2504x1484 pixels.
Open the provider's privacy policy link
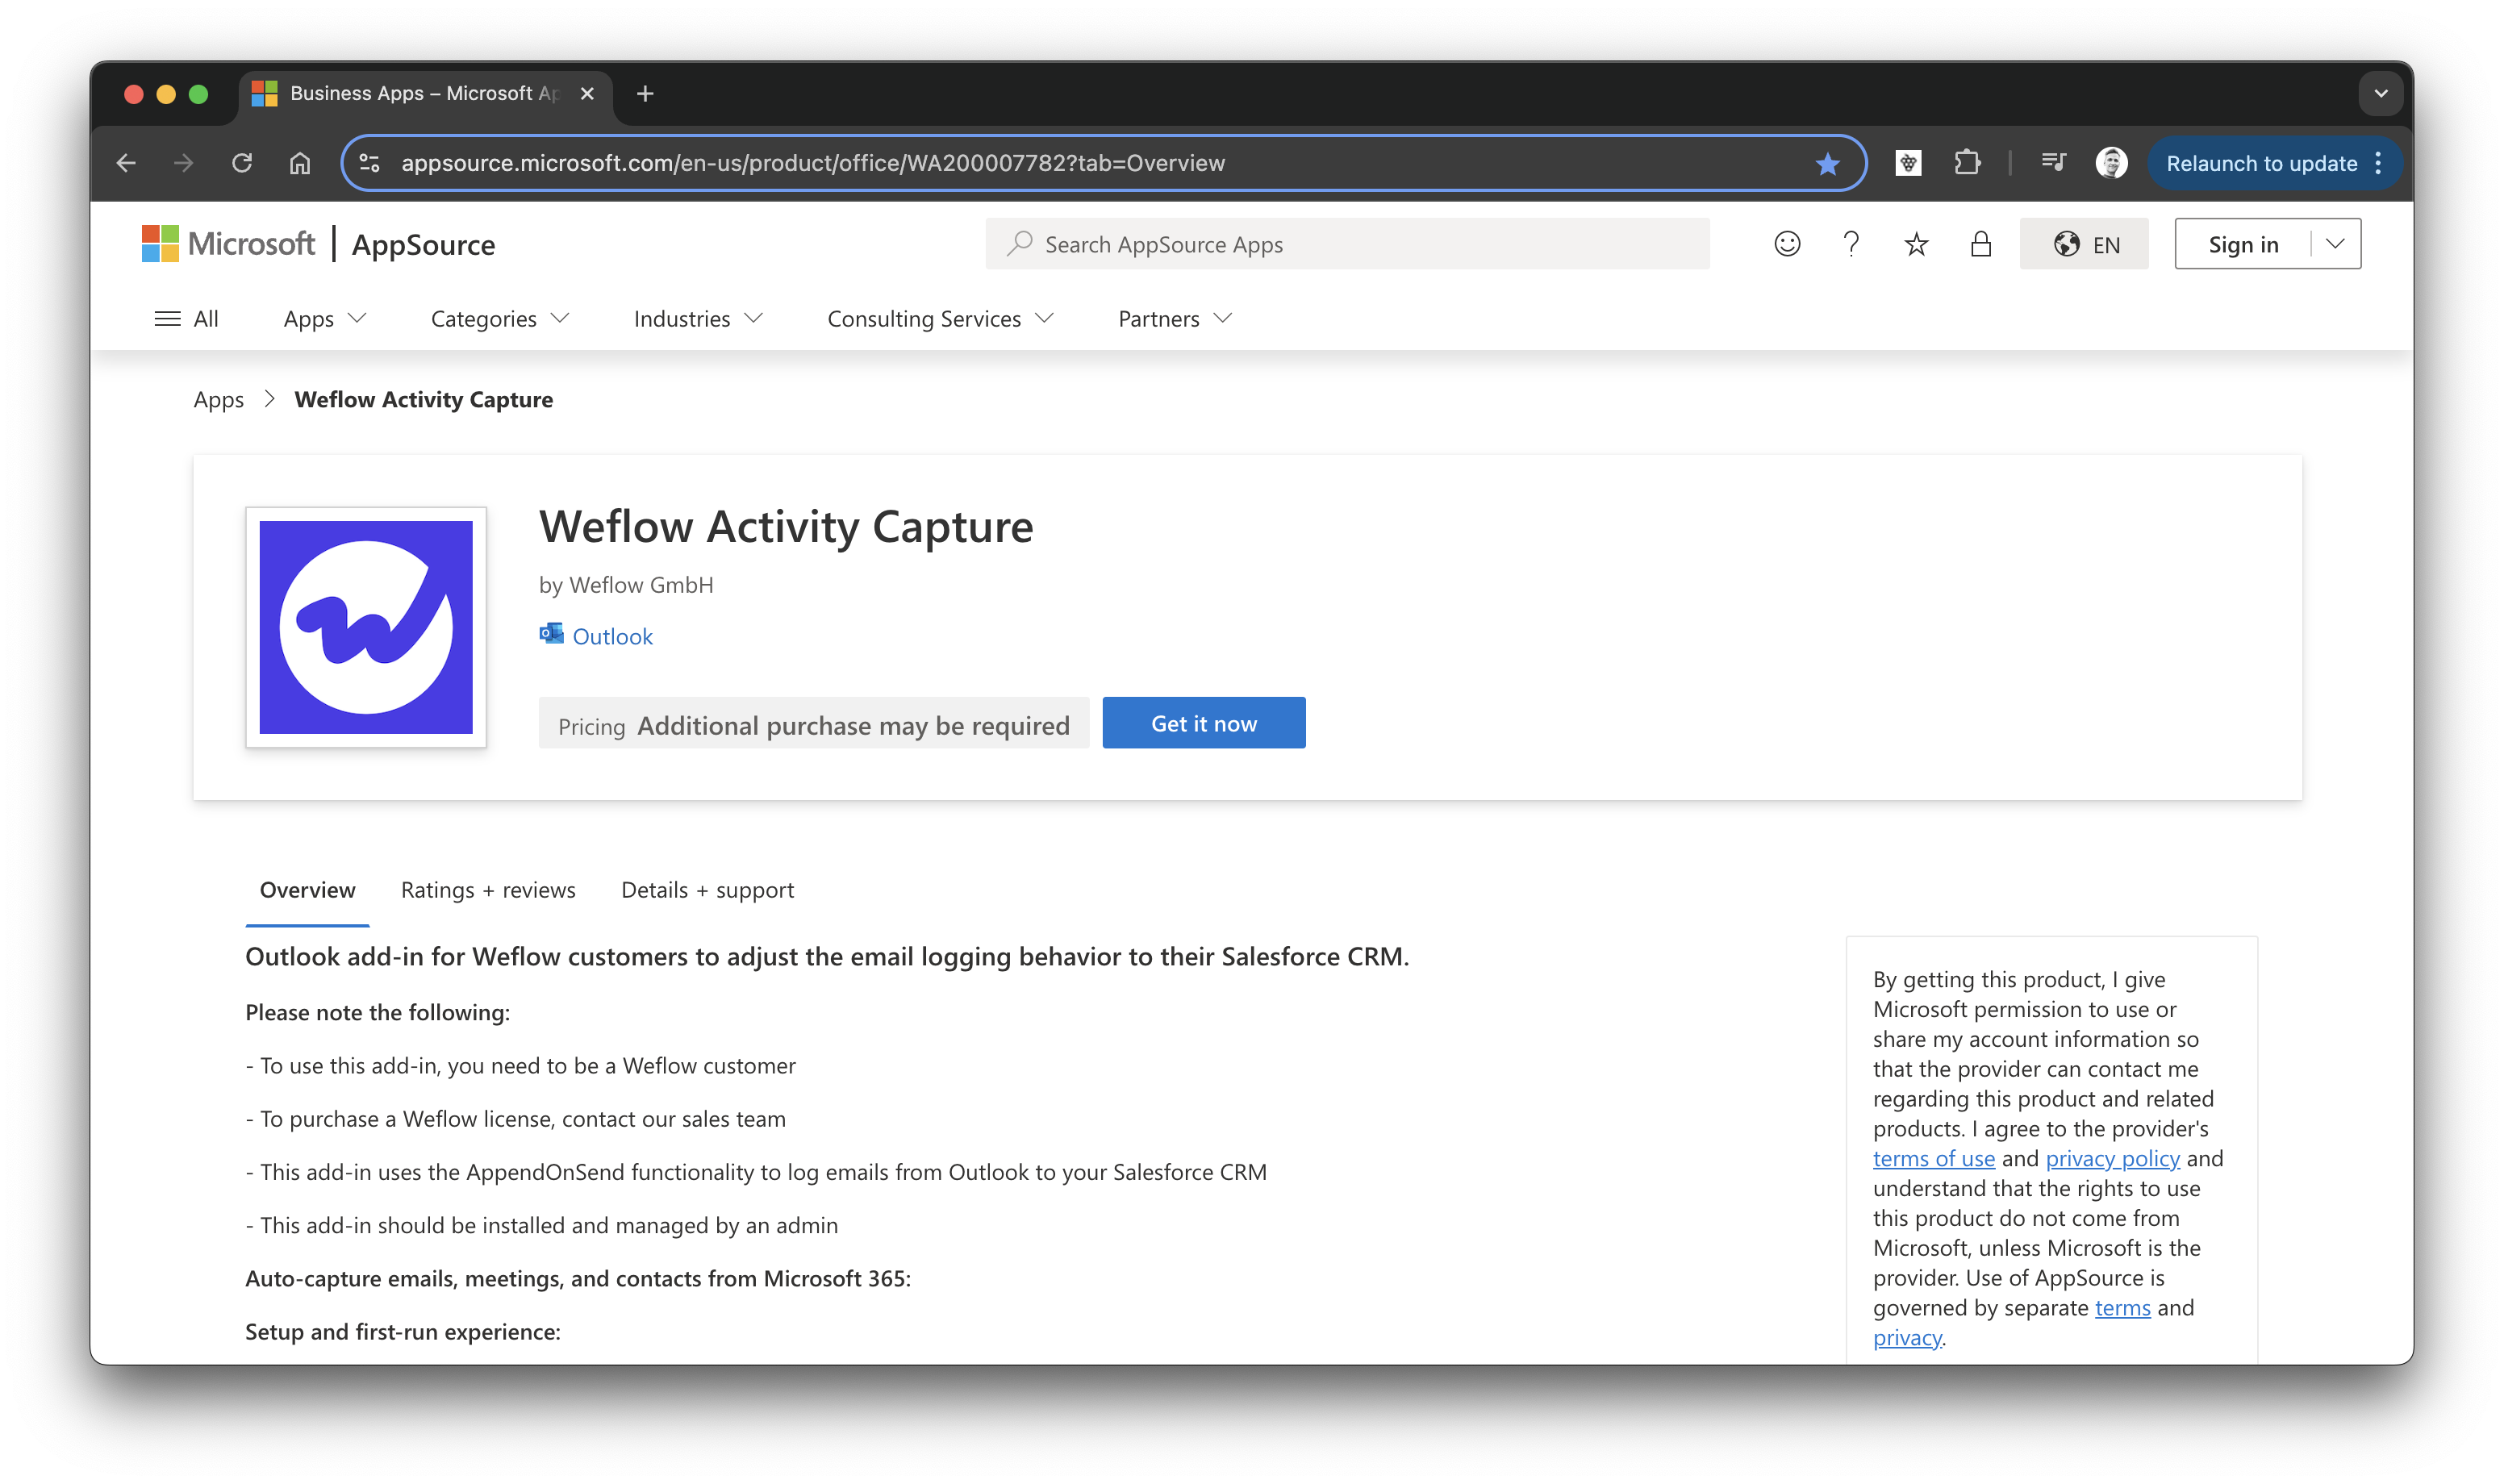2112,1158
